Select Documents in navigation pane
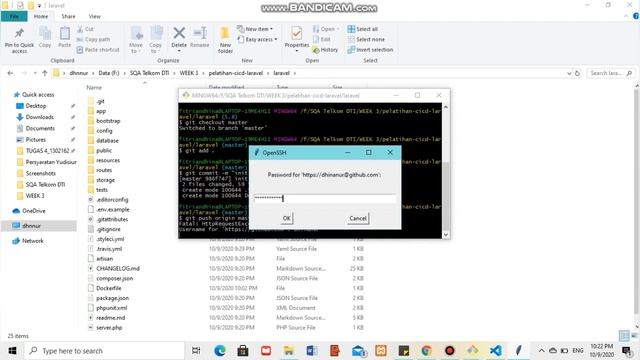Viewport: 640px width, 360px height. click(x=40, y=128)
